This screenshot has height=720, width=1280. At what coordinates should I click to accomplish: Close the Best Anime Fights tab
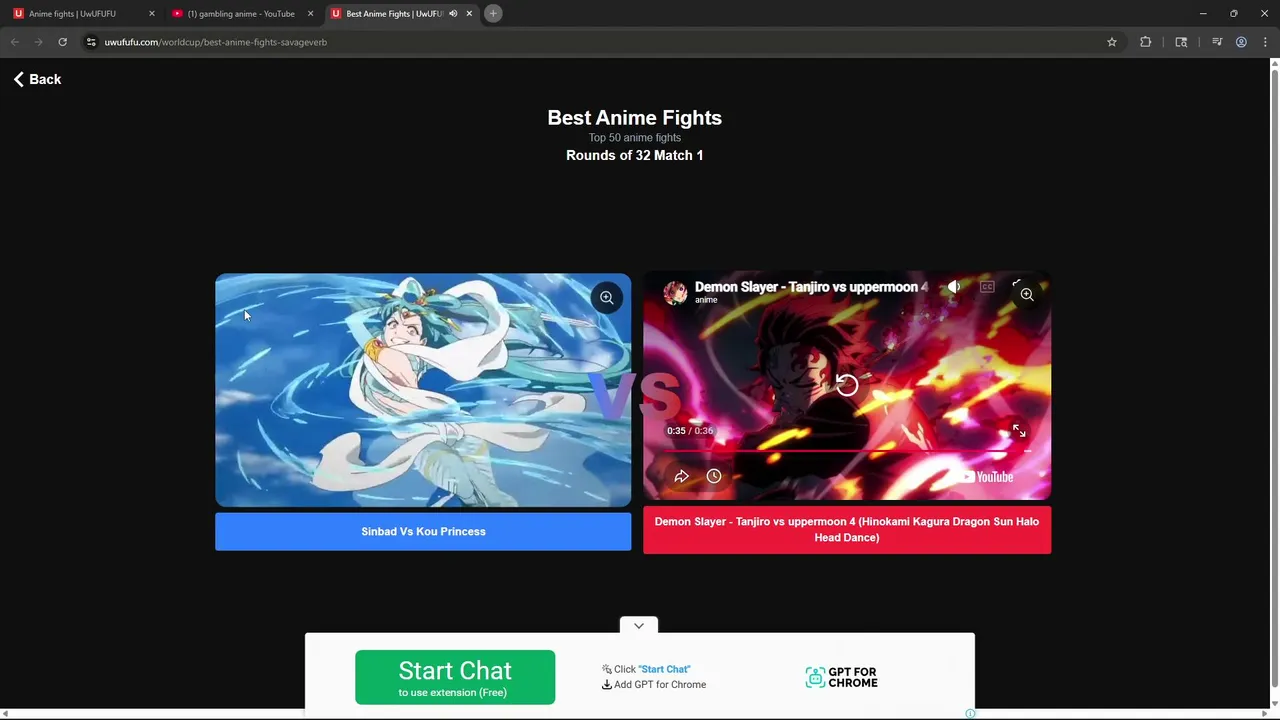[469, 14]
